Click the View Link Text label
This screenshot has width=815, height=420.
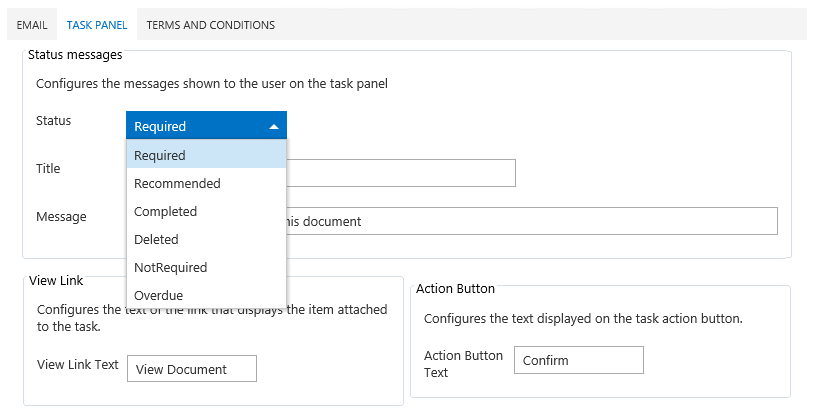tap(77, 364)
